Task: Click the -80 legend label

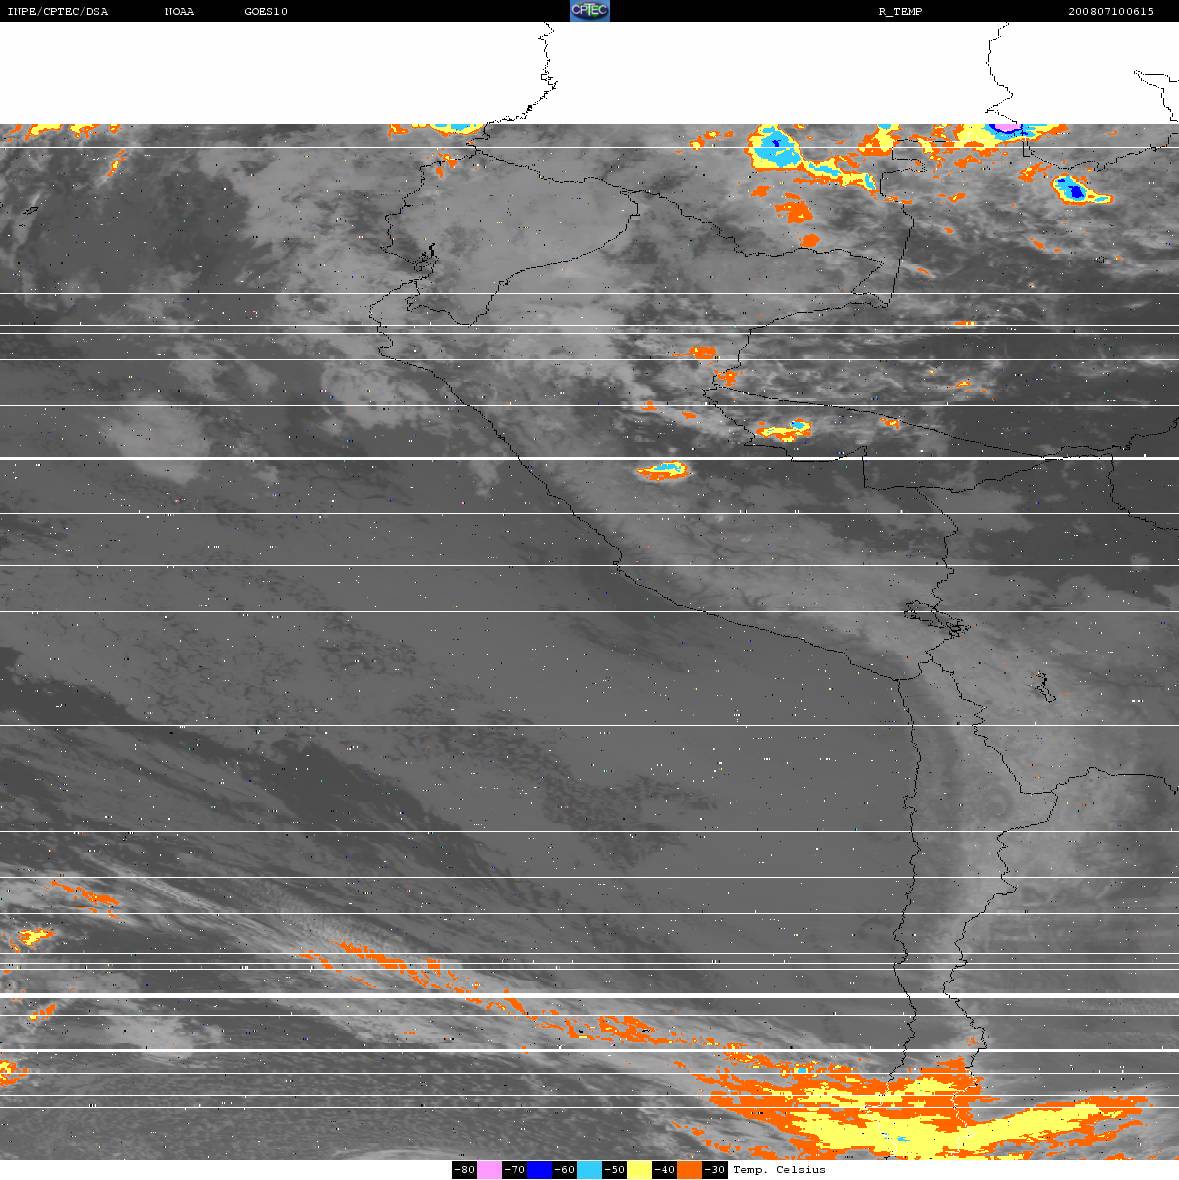Action: 464,1169
